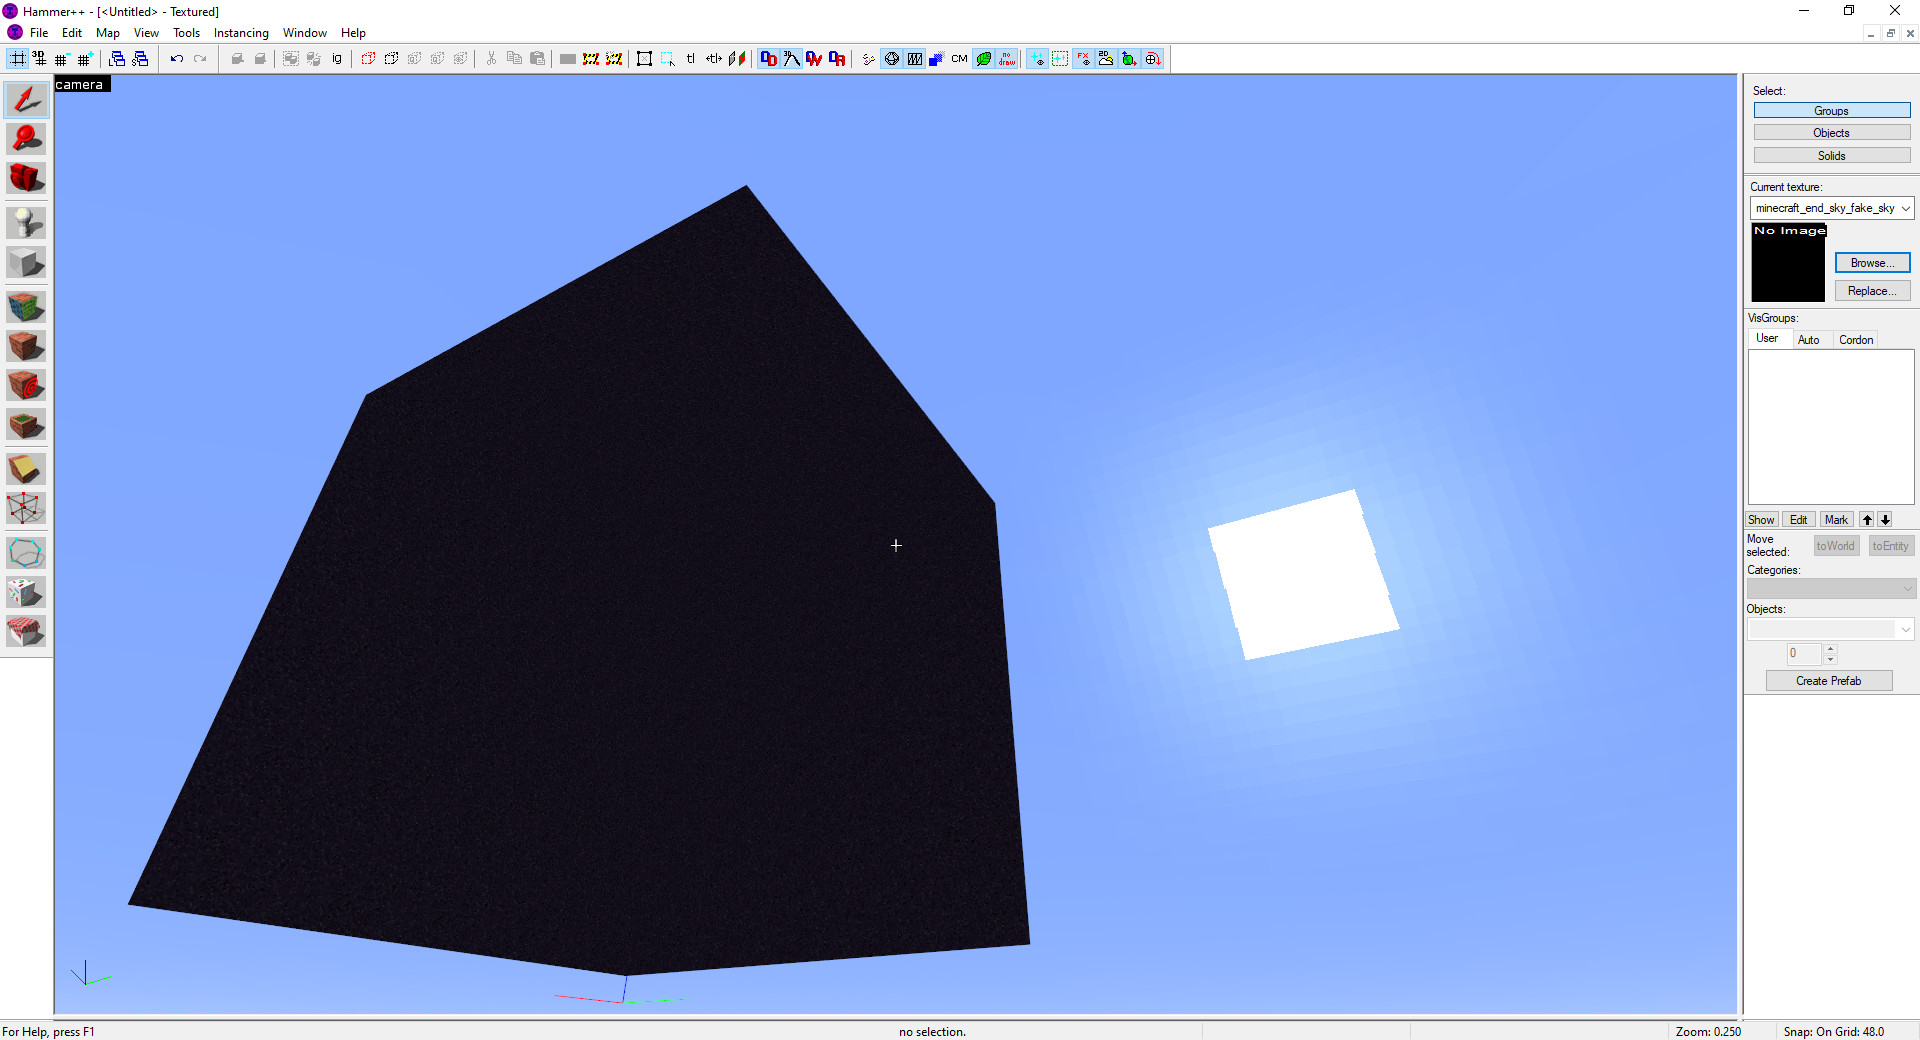Select the Block creation tool

(25, 262)
